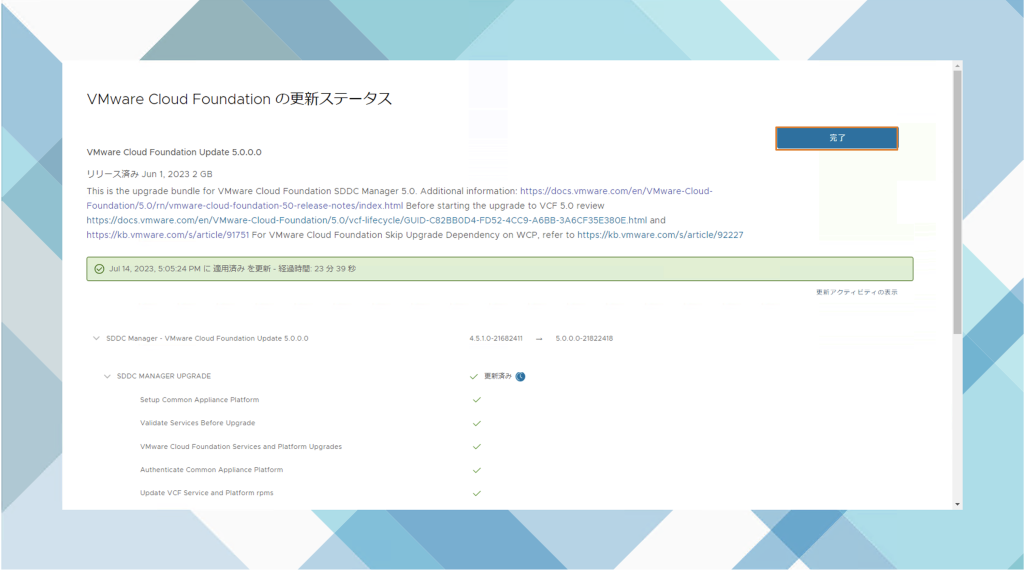The height and width of the screenshot is (570, 1024).
Task: Click the source version 4.5.1.0-21682411
Action: [496, 338]
